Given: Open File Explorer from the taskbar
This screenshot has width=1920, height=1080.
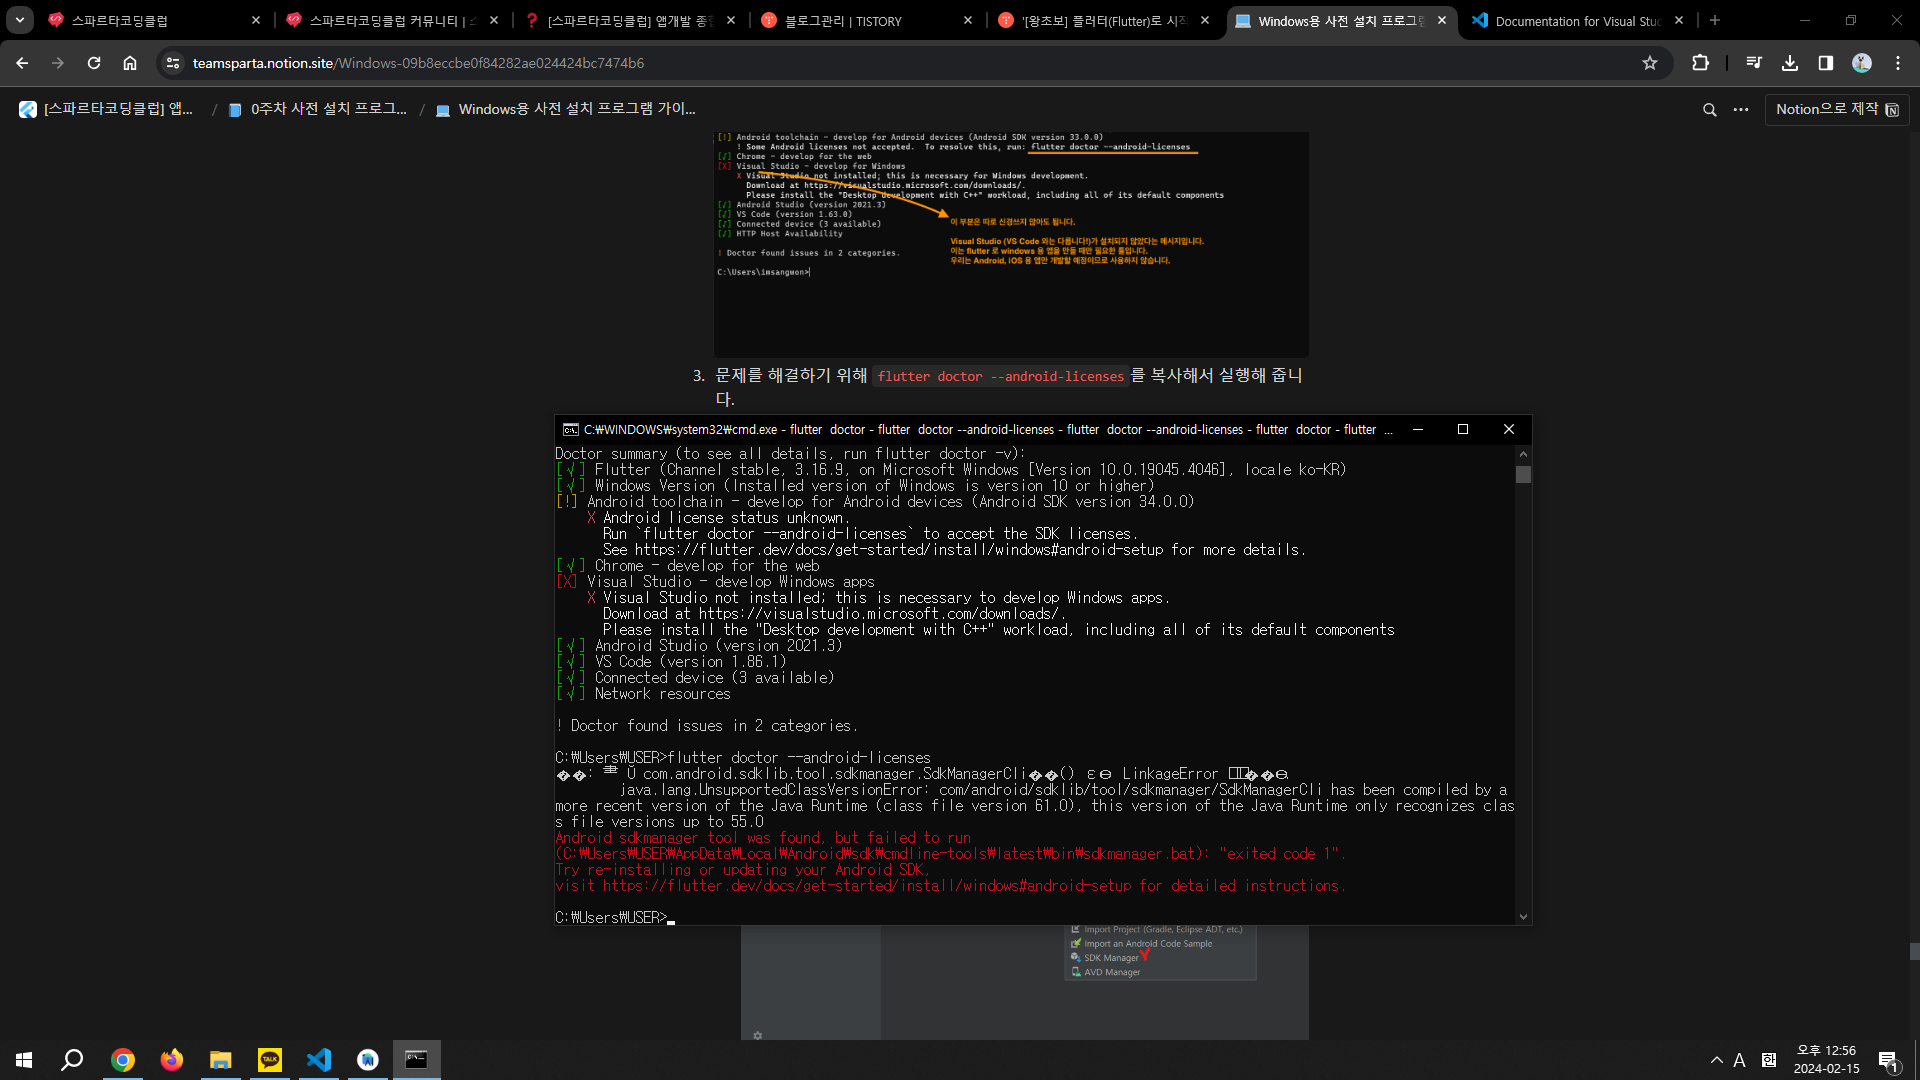Looking at the screenshot, I should coord(220,1060).
